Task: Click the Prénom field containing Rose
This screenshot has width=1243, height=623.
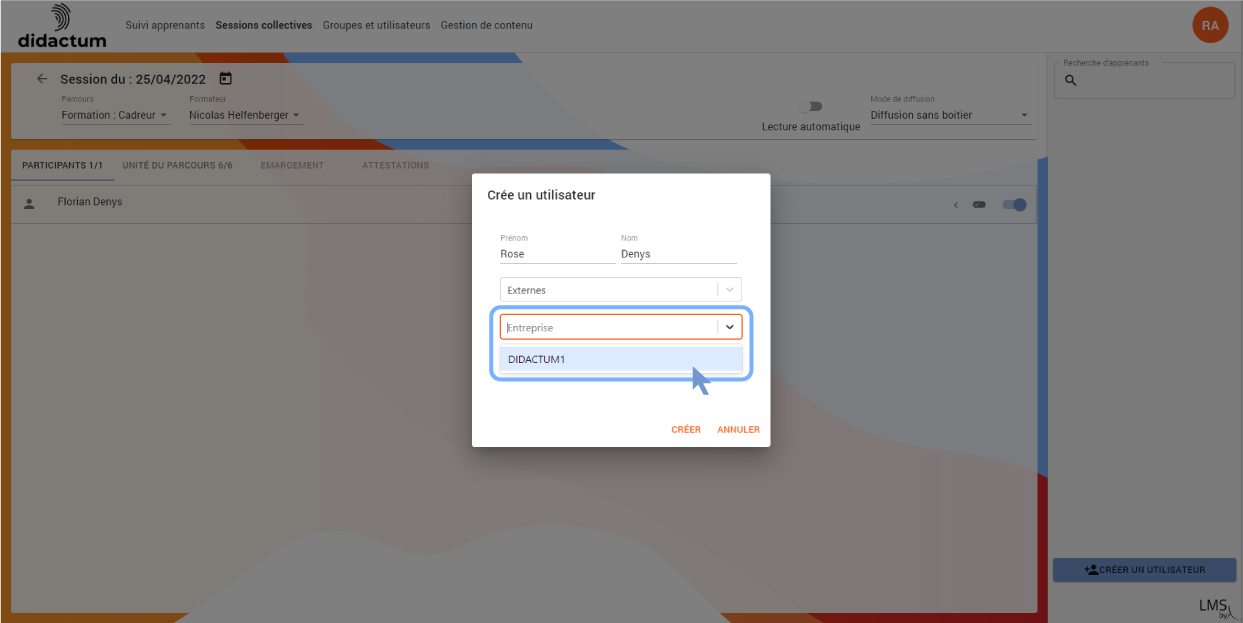Action: (x=556, y=254)
